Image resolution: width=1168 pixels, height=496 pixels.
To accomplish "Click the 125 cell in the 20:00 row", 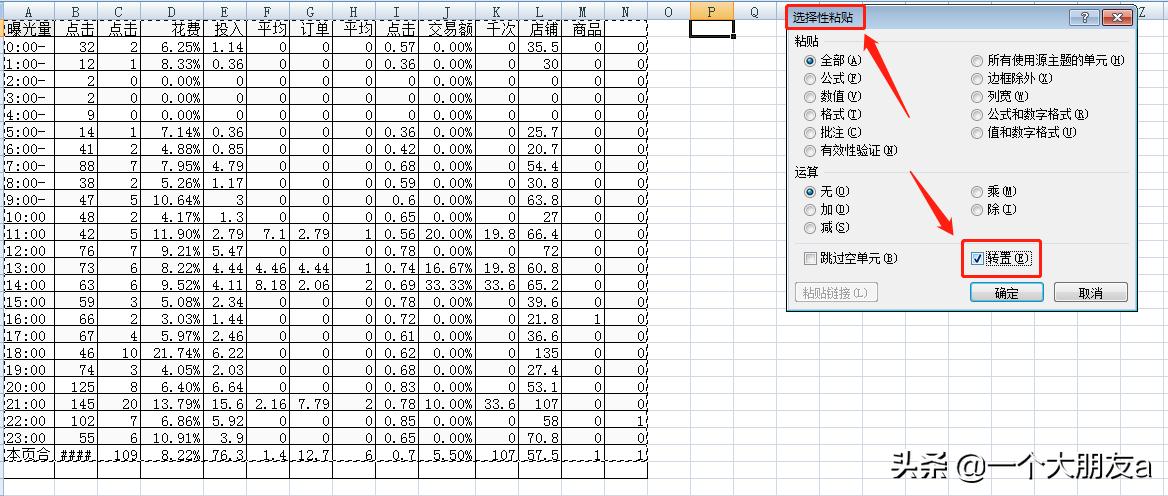I will [75, 387].
